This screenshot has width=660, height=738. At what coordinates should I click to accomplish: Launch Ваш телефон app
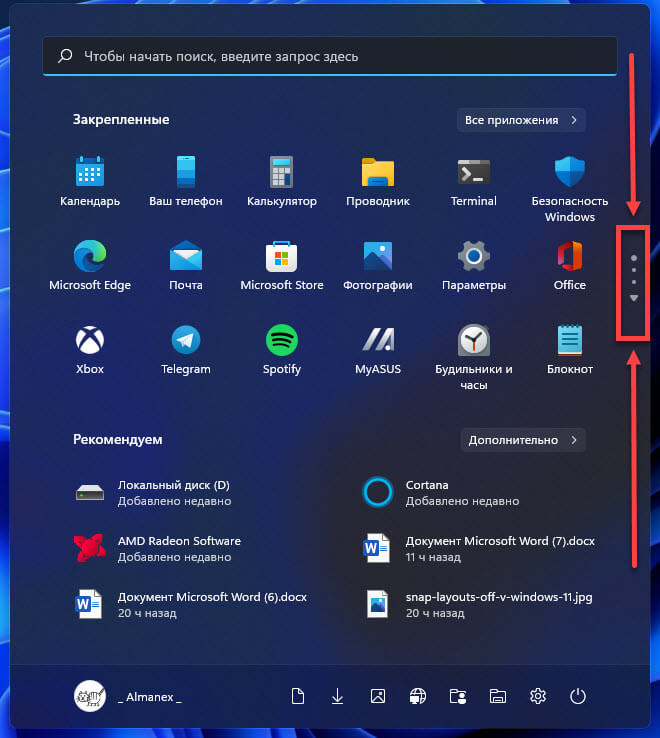pyautogui.click(x=186, y=182)
